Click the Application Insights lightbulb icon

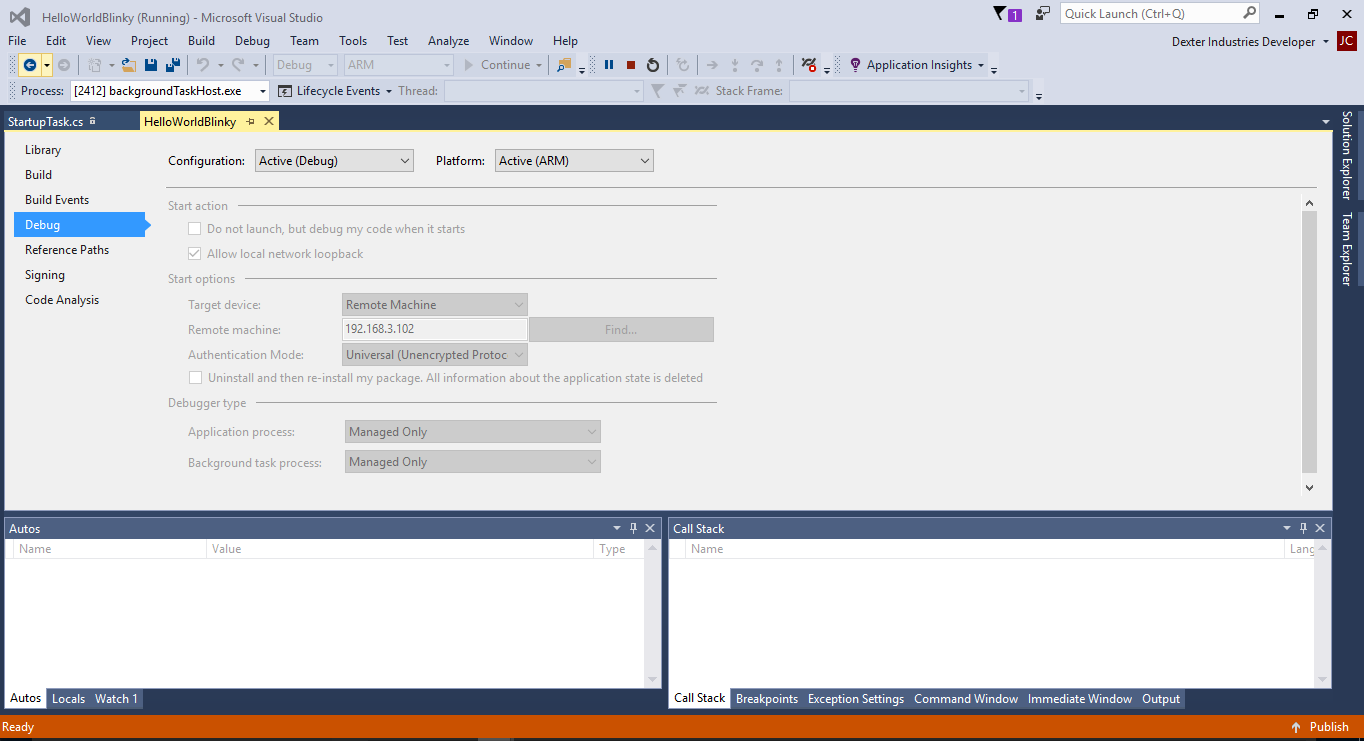pyautogui.click(x=855, y=65)
